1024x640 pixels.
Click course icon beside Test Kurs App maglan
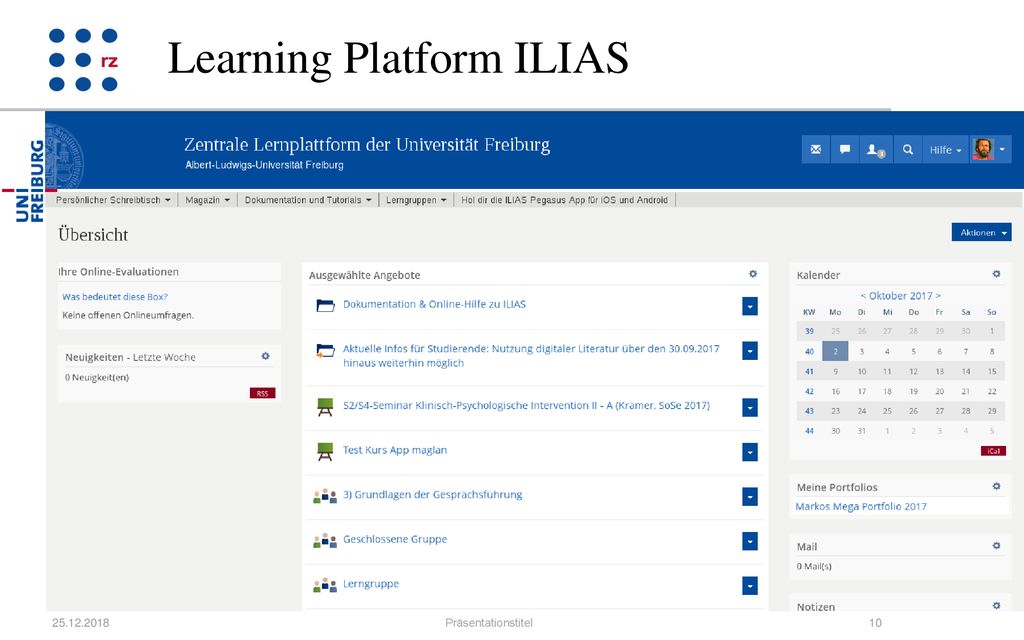pyautogui.click(x=325, y=451)
